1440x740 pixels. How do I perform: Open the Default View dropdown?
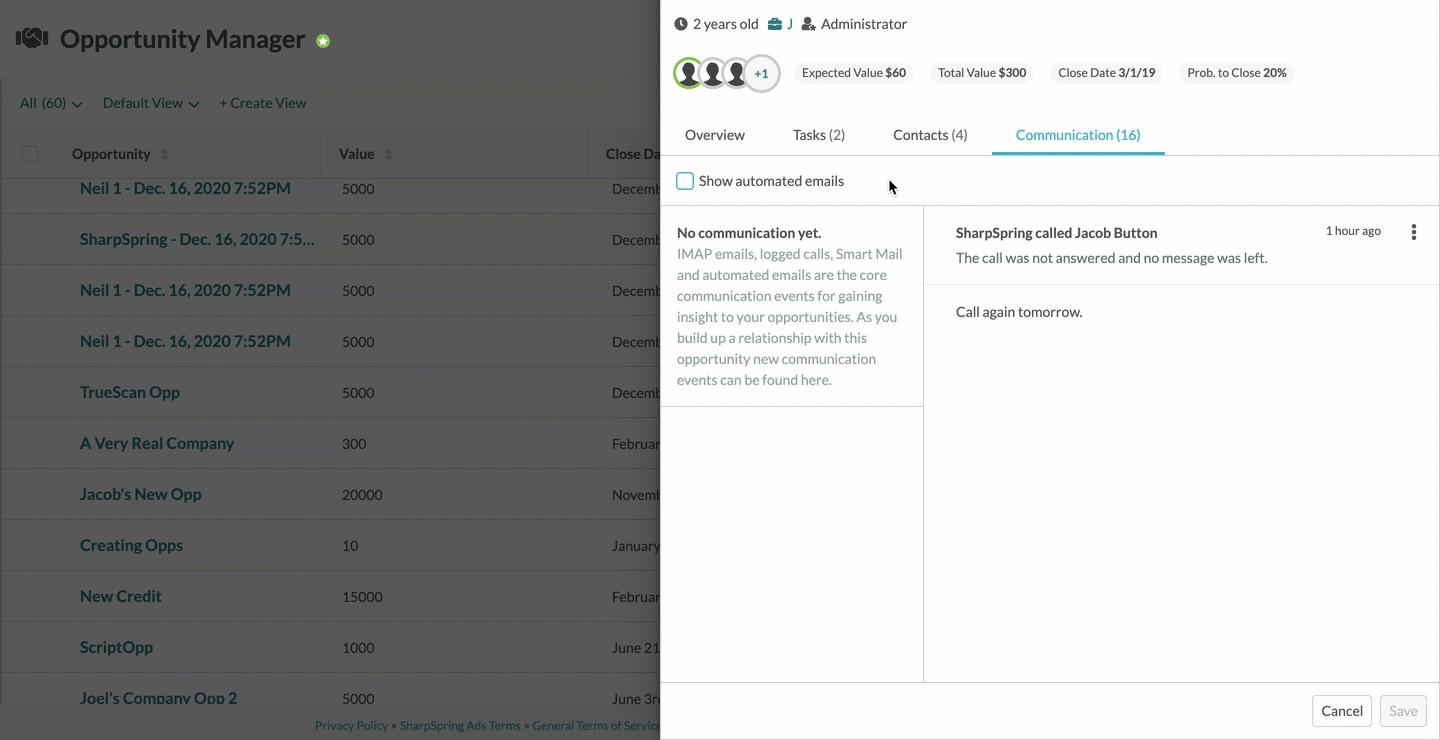(151, 103)
